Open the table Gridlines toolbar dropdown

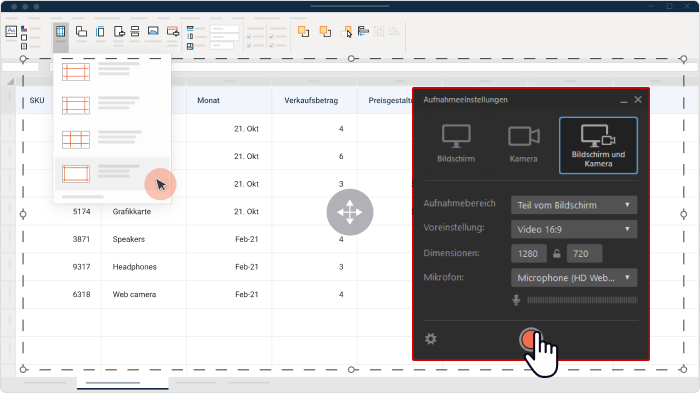pos(61,32)
